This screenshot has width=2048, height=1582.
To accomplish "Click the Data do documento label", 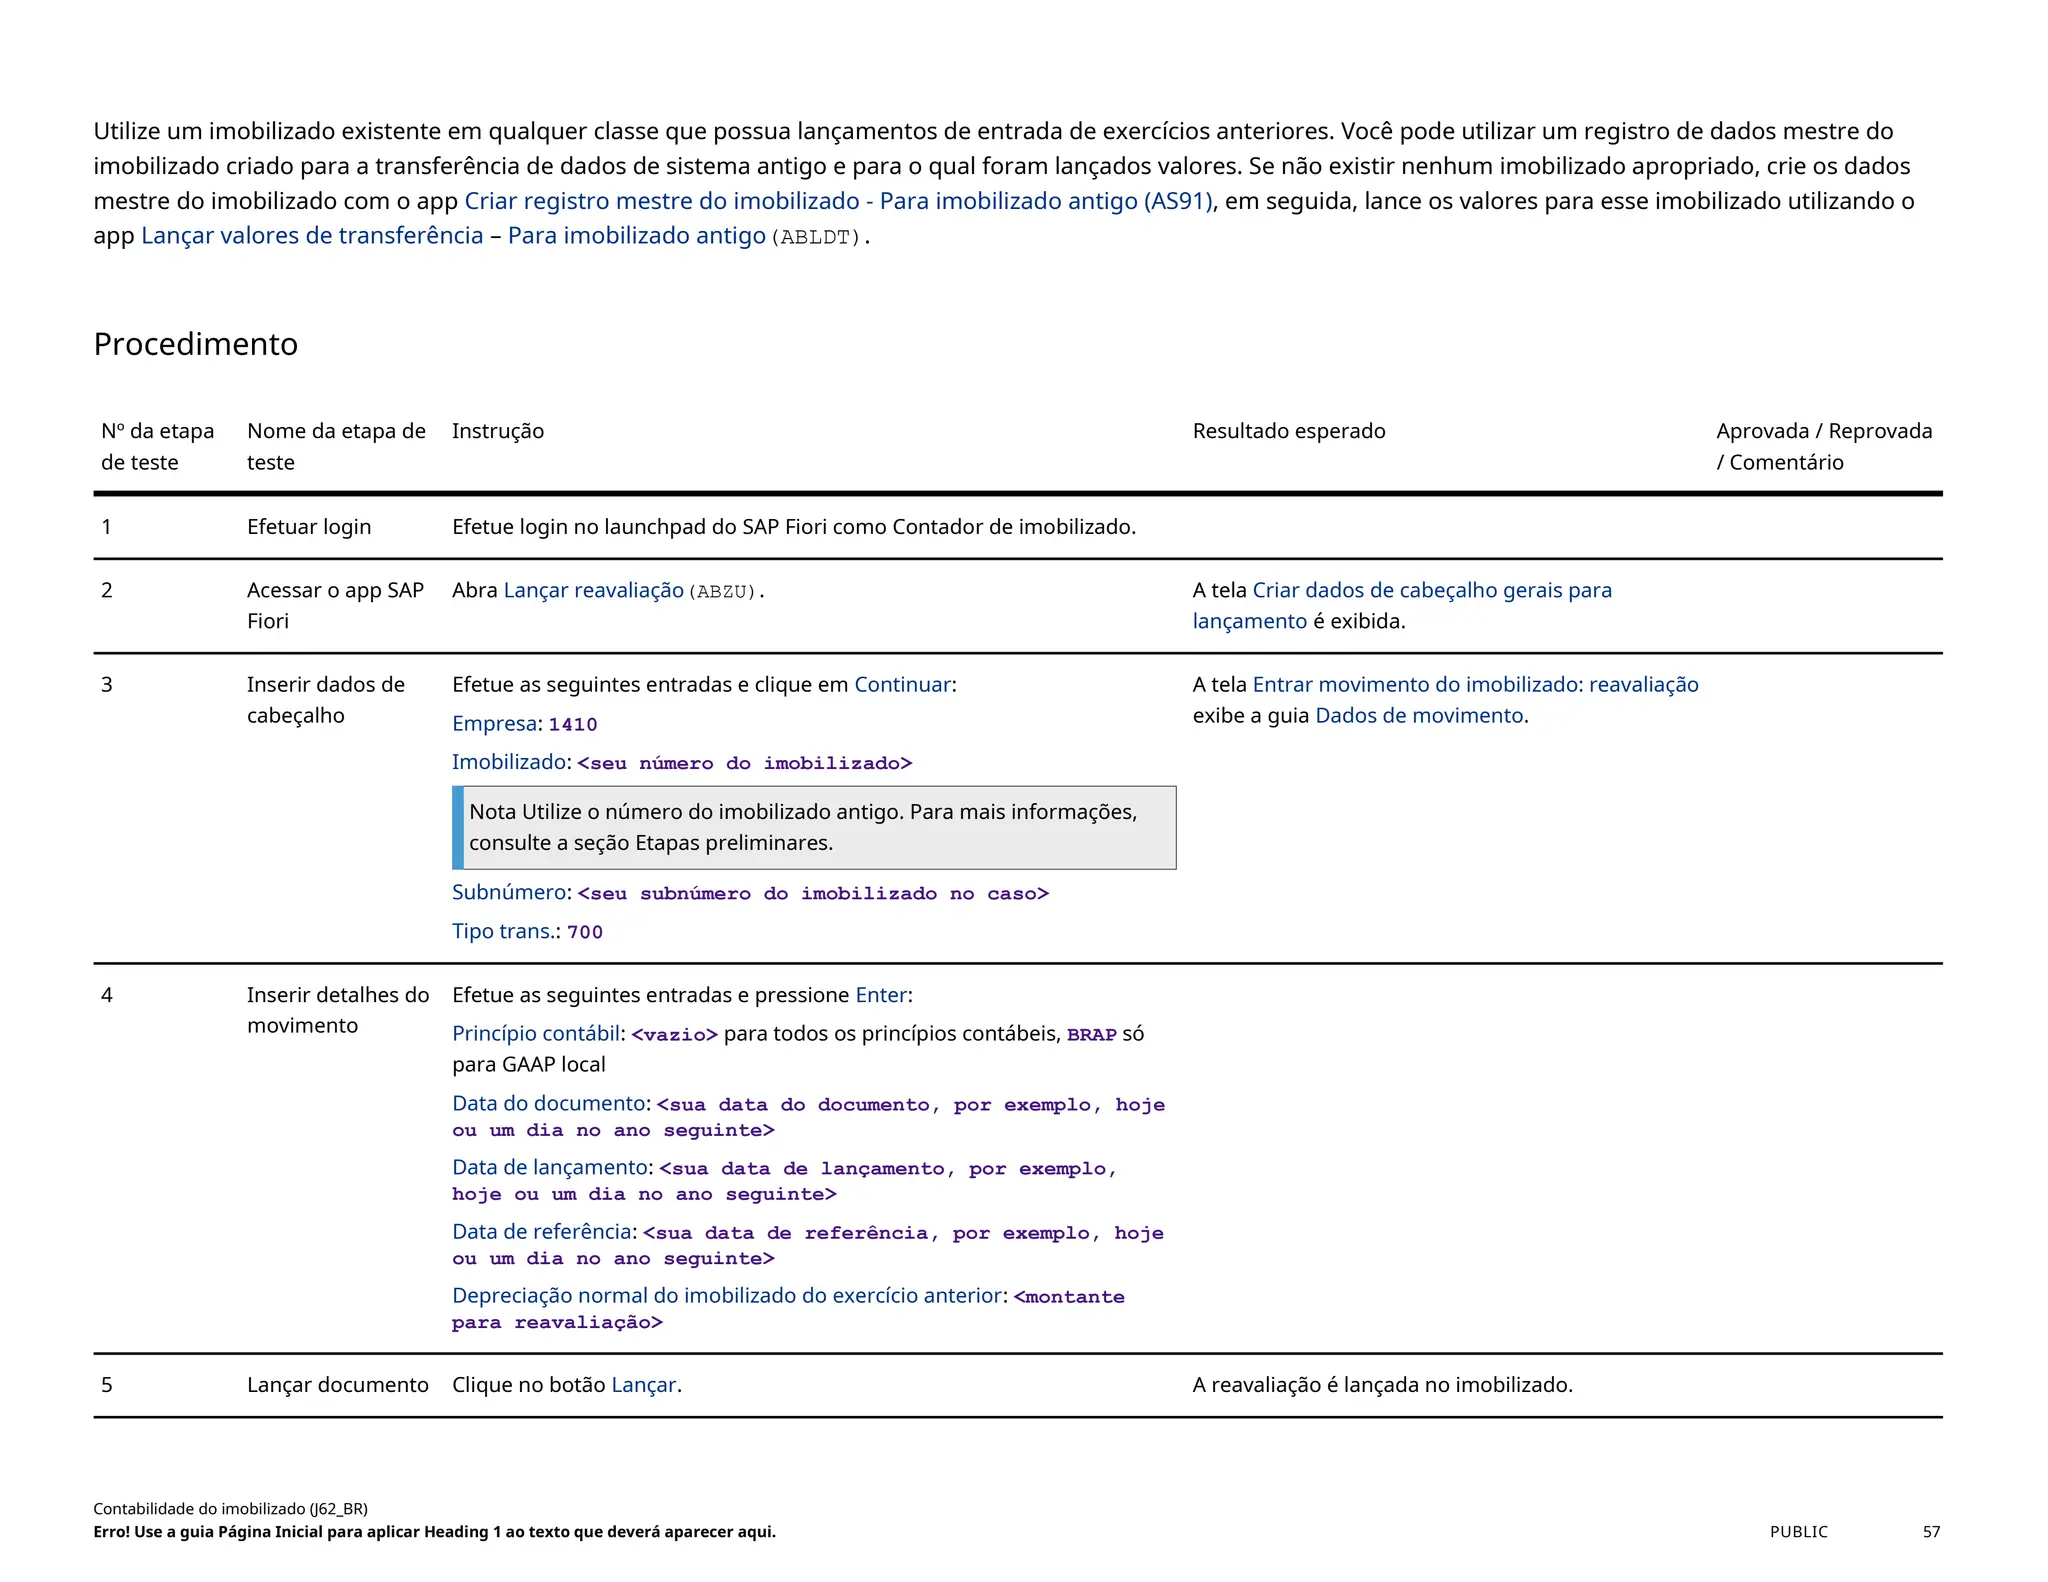I will [x=548, y=1103].
